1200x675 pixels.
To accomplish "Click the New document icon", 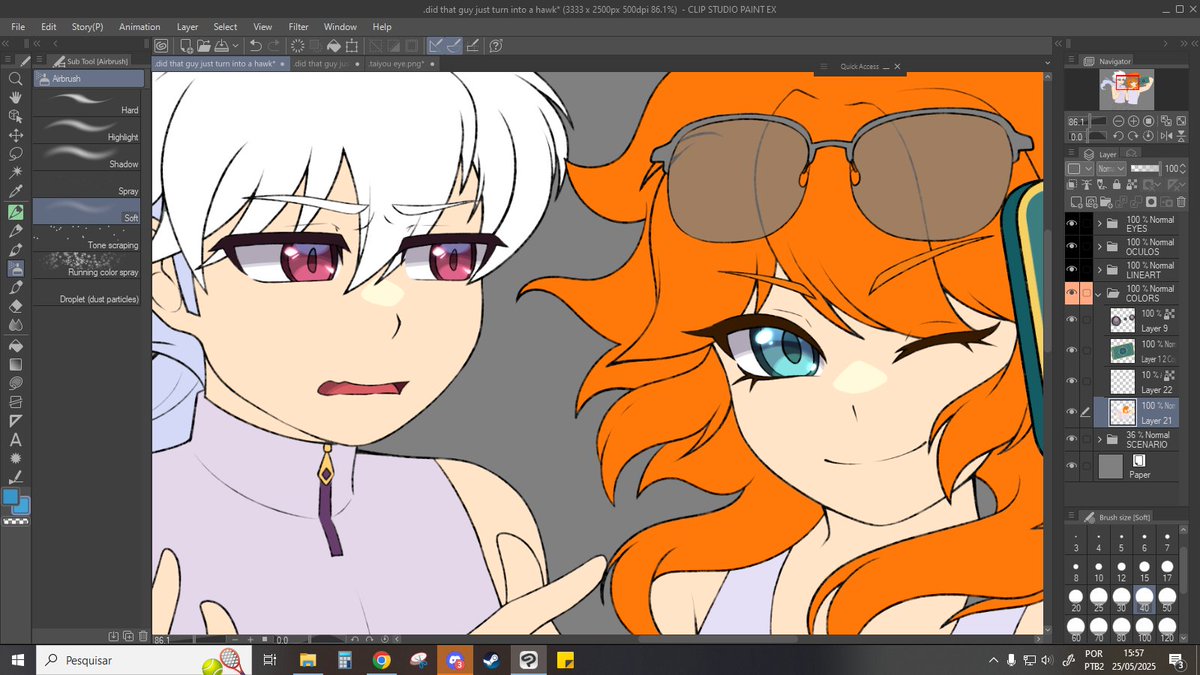I will 187,45.
